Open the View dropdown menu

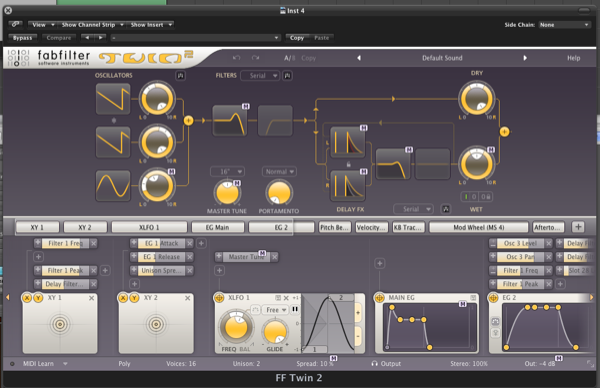[42, 24]
